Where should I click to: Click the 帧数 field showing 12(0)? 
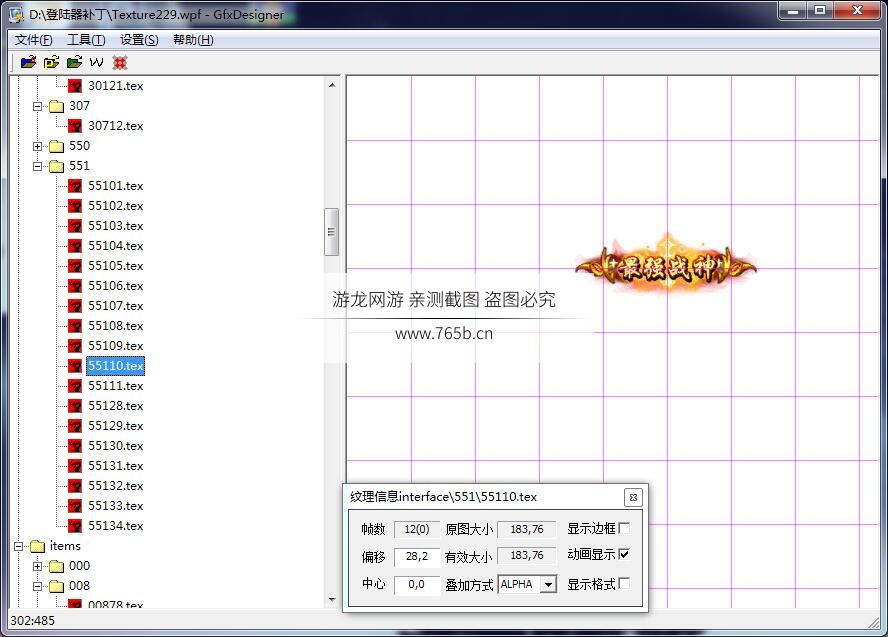[x=417, y=529]
